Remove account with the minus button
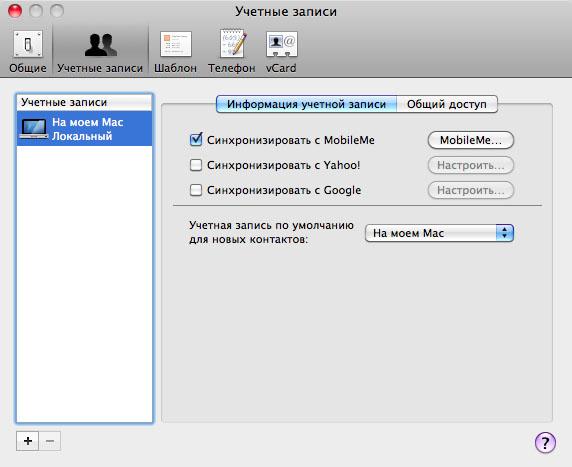 pos(50,441)
